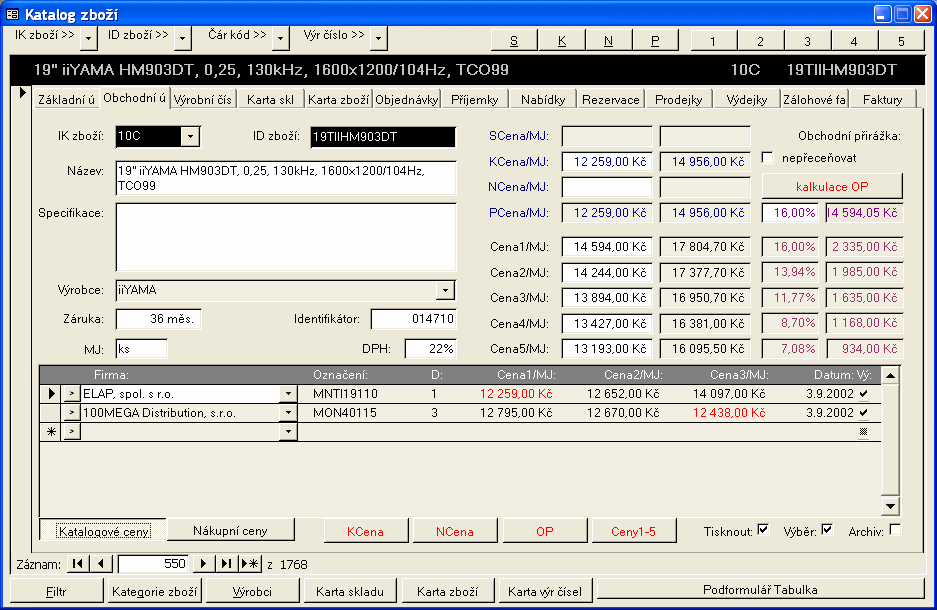937x610 pixels.
Task: Expand the IK zboží combo box
Action: point(190,136)
